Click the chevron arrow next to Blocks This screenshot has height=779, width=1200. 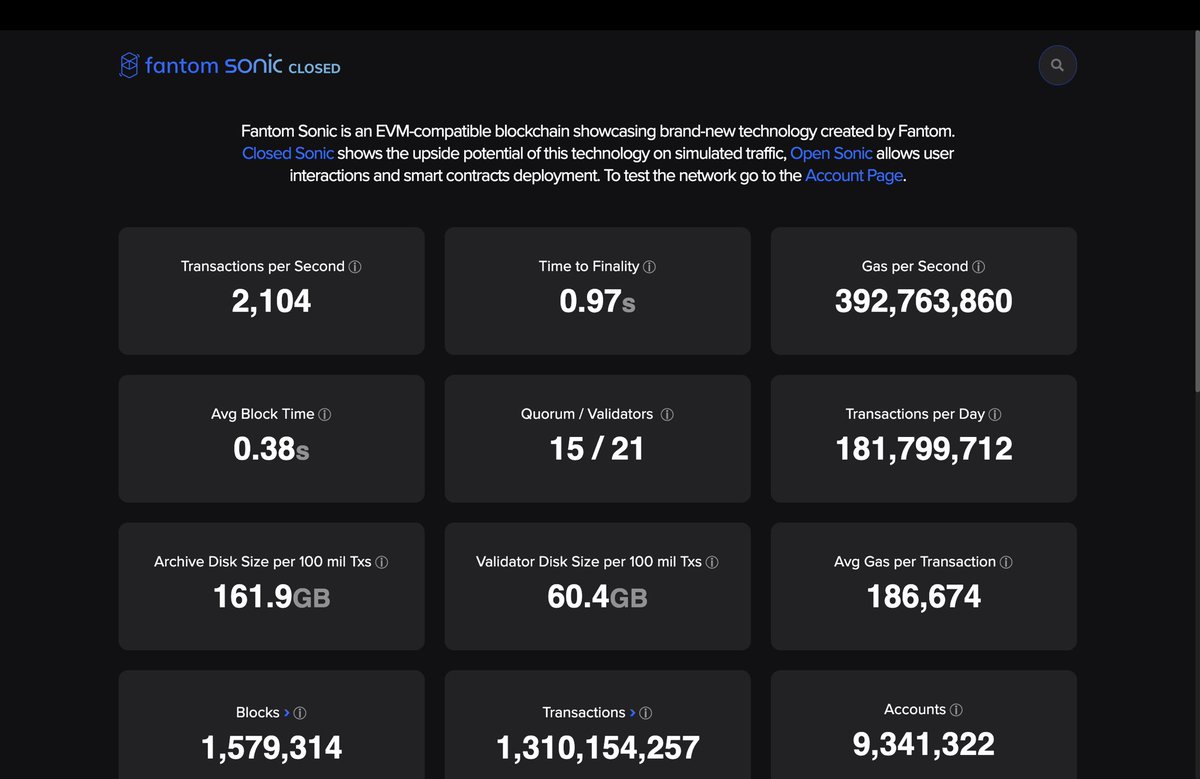[287, 713]
